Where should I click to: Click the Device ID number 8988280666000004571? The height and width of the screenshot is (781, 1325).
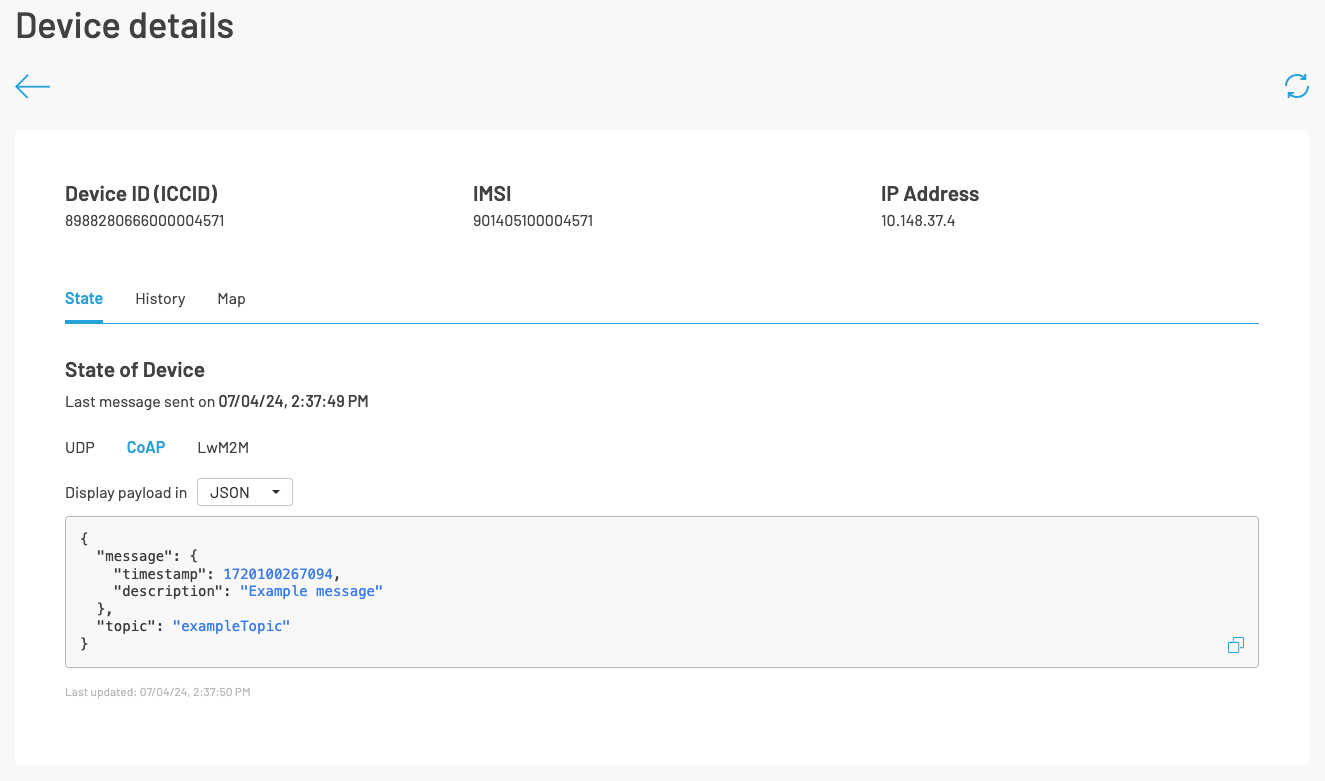pos(144,221)
